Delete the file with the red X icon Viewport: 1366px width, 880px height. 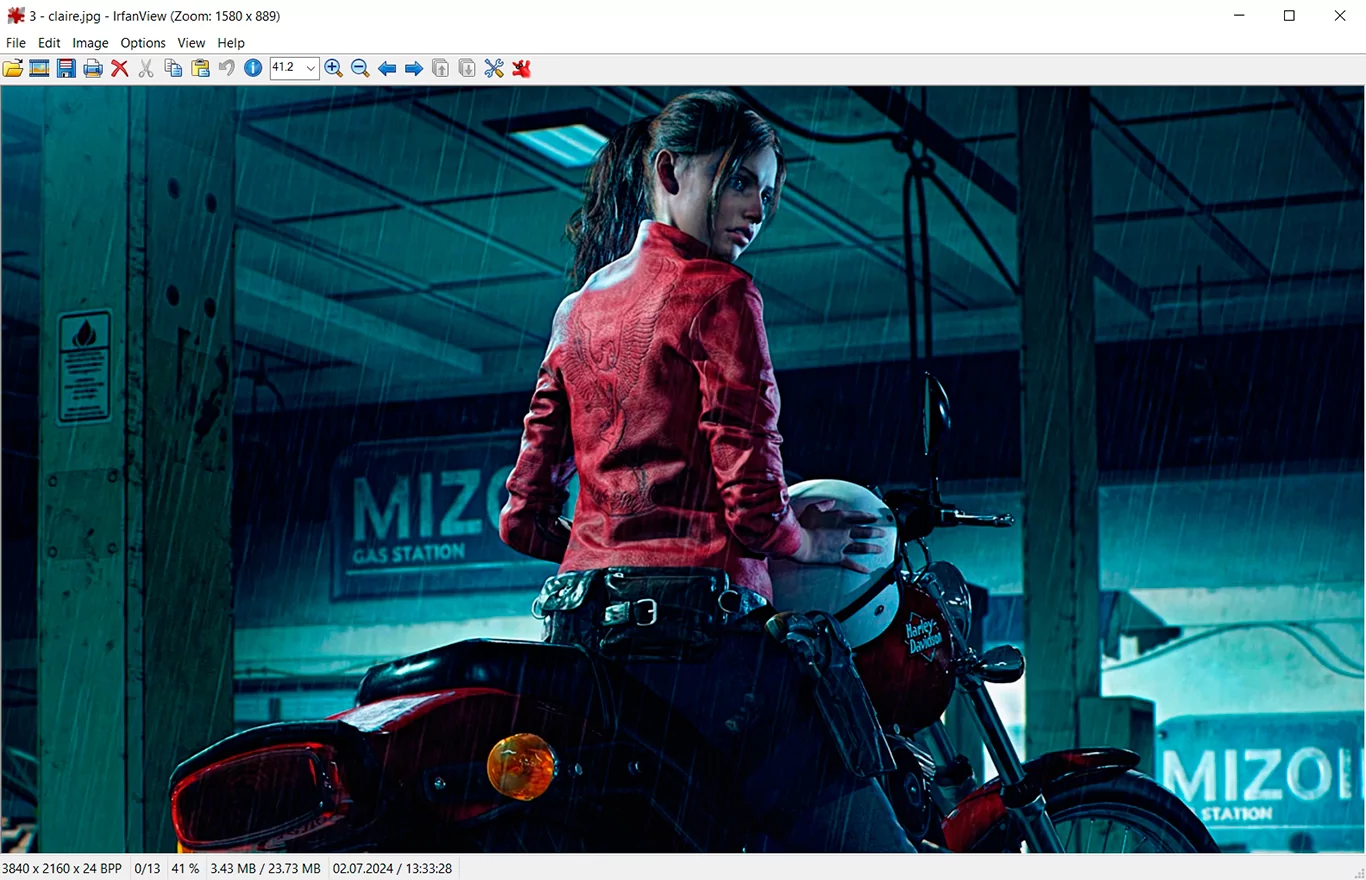point(120,68)
